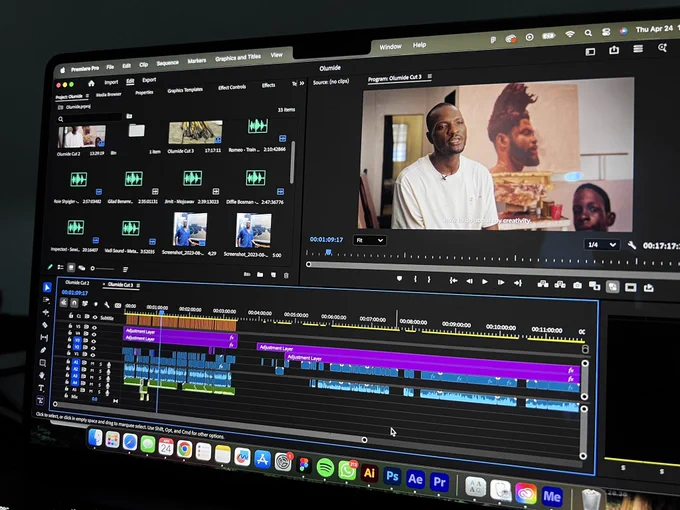Viewport: 680px width, 510px height.
Task: Go to Home screen icon
Action: point(91,83)
